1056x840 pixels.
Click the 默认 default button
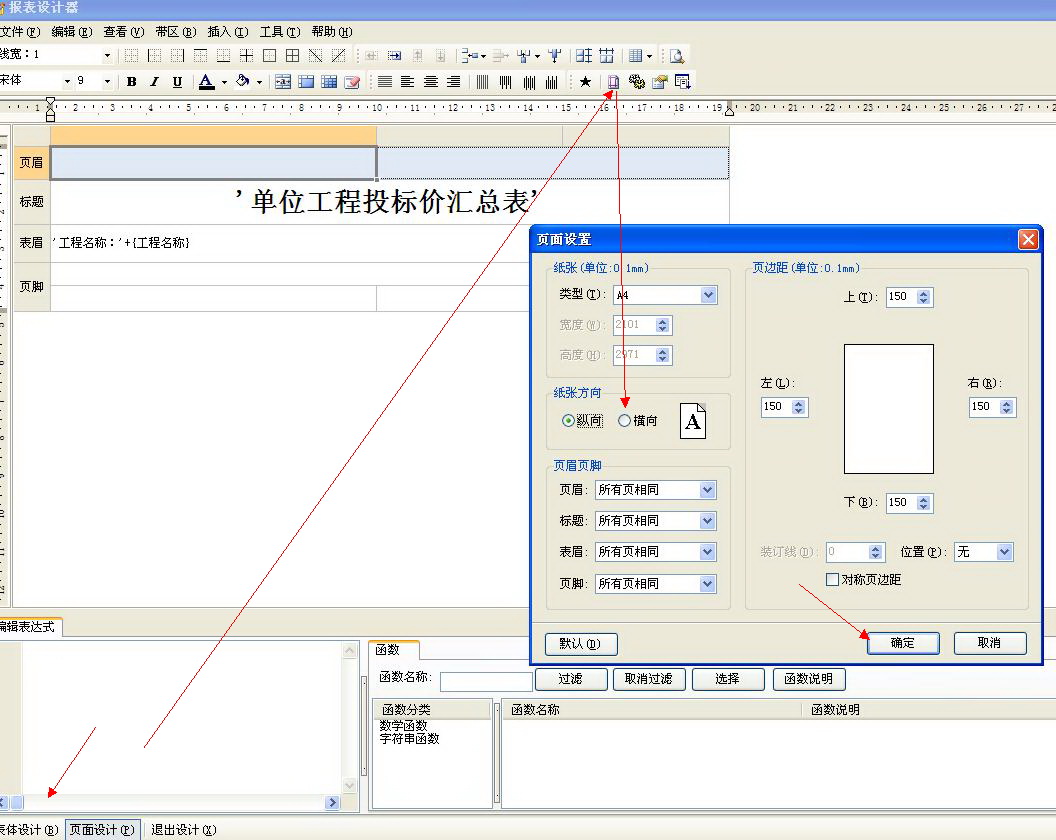click(581, 644)
